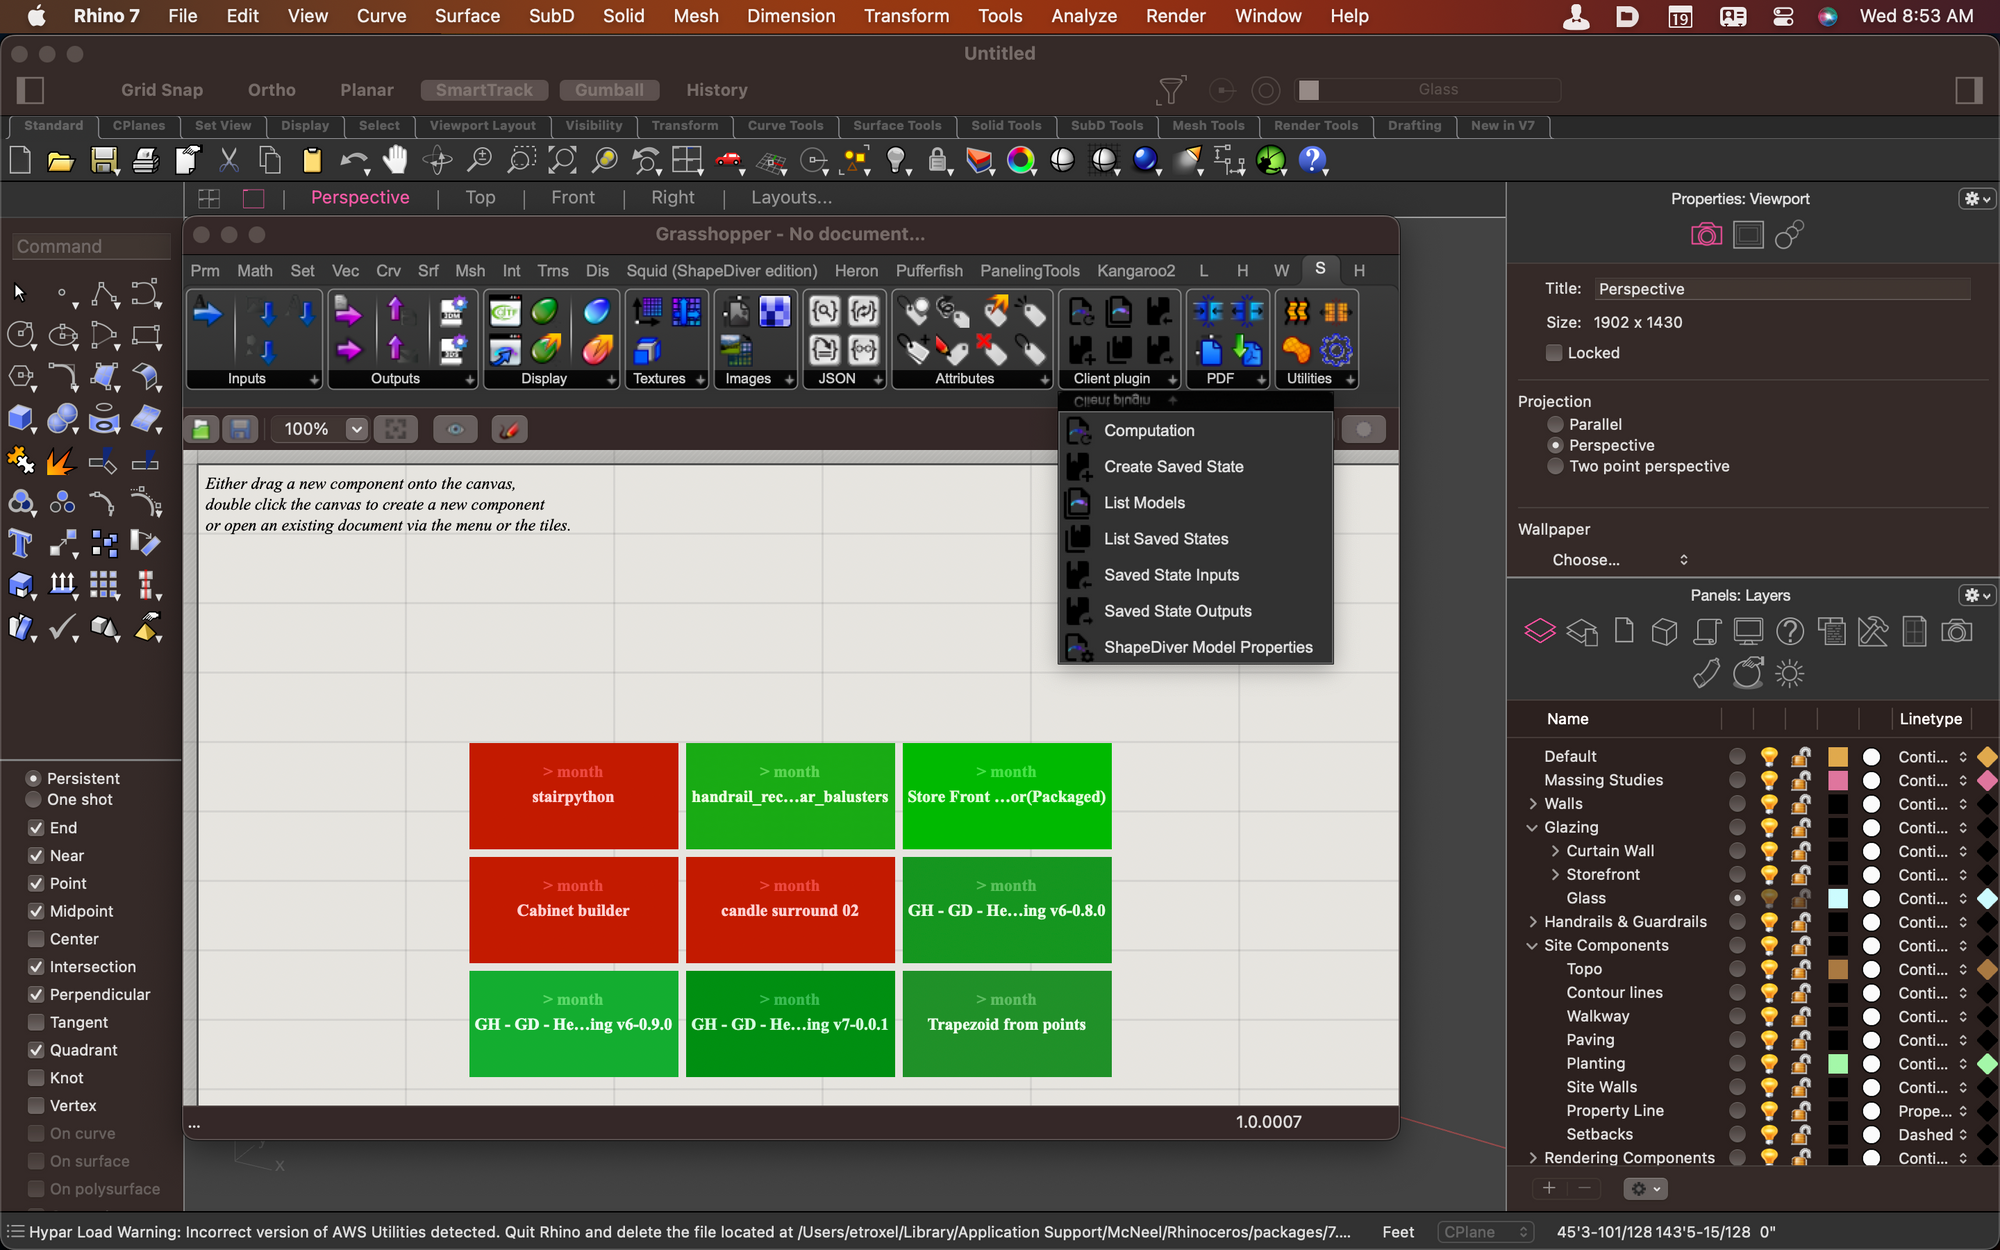
Task: Expand the Handrails & Guardrails layer
Action: click(x=1532, y=922)
